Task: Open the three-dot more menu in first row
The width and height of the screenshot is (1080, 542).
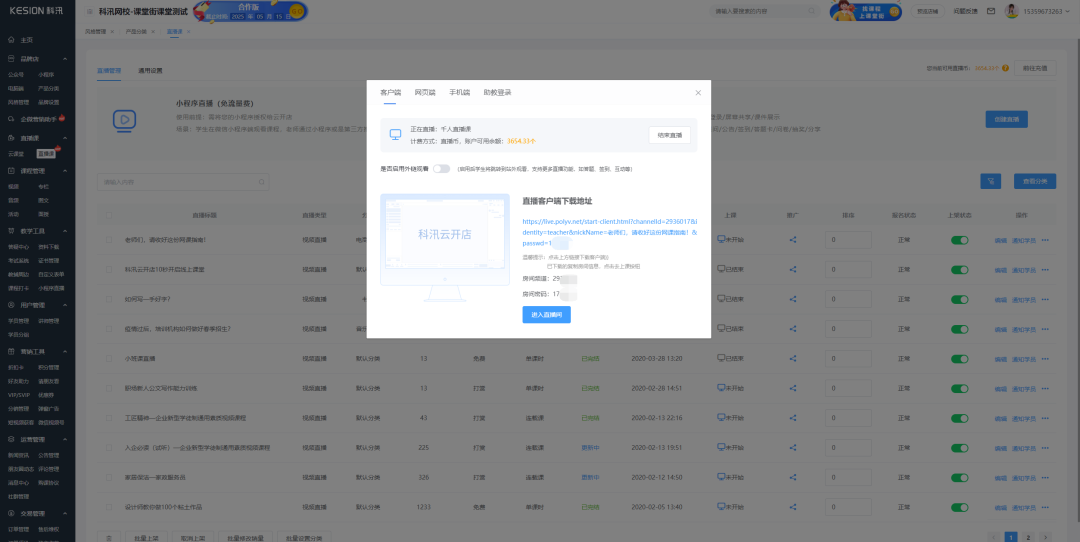Action: point(1047,240)
